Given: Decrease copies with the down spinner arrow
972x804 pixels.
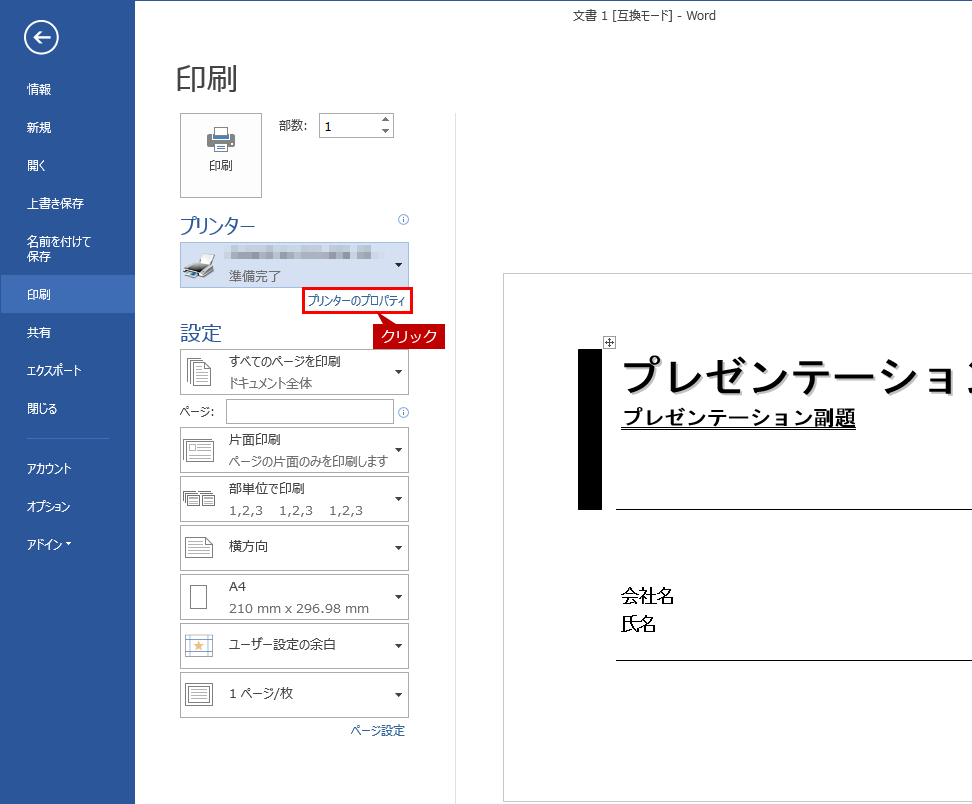Looking at the screenshot, I should [385, 131].
